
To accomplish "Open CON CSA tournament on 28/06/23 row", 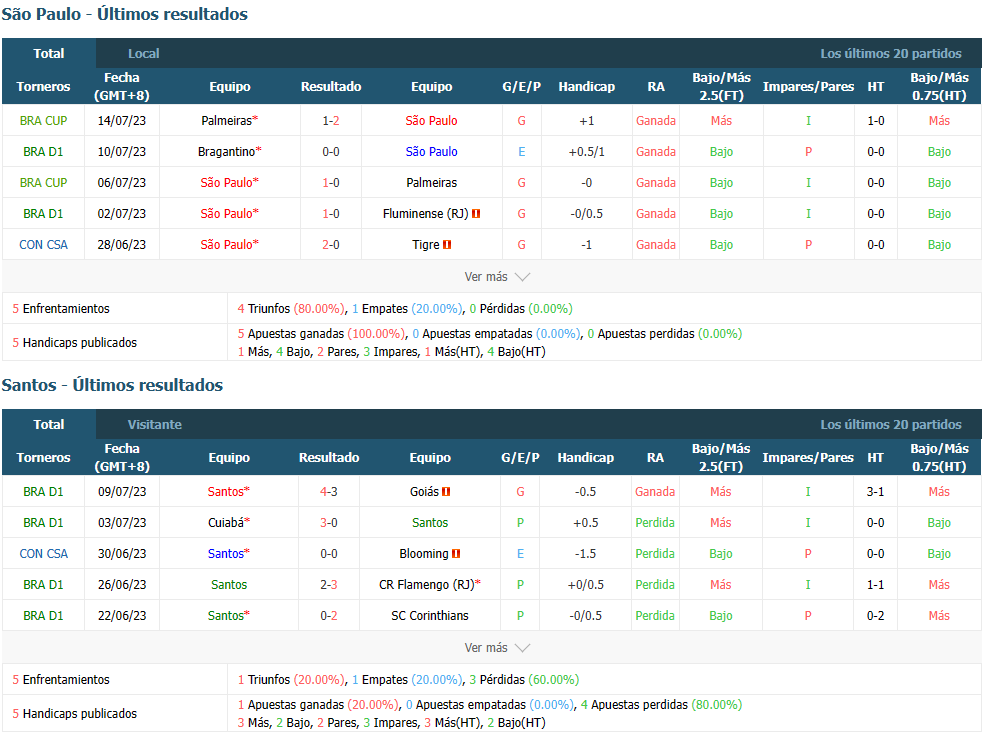I will click(43, 244).
